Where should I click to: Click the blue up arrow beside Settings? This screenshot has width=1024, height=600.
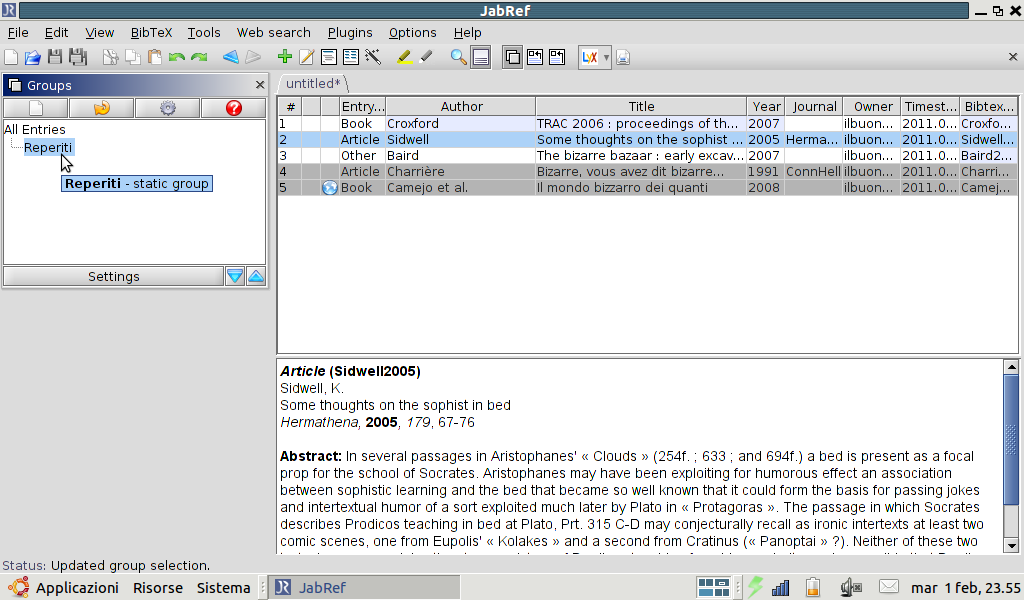[256, 276]
